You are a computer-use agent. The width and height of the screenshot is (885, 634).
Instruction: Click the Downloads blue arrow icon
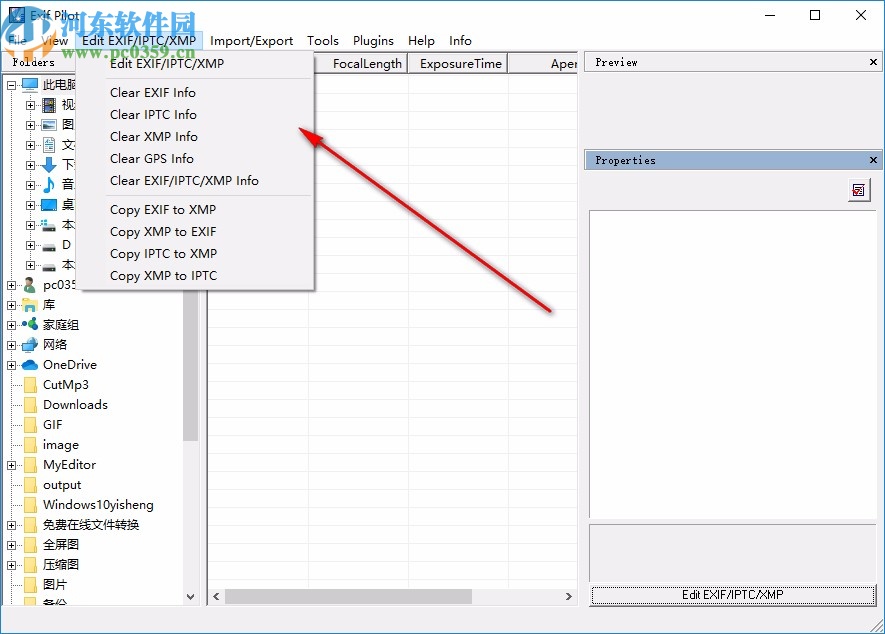coord(47,164)
